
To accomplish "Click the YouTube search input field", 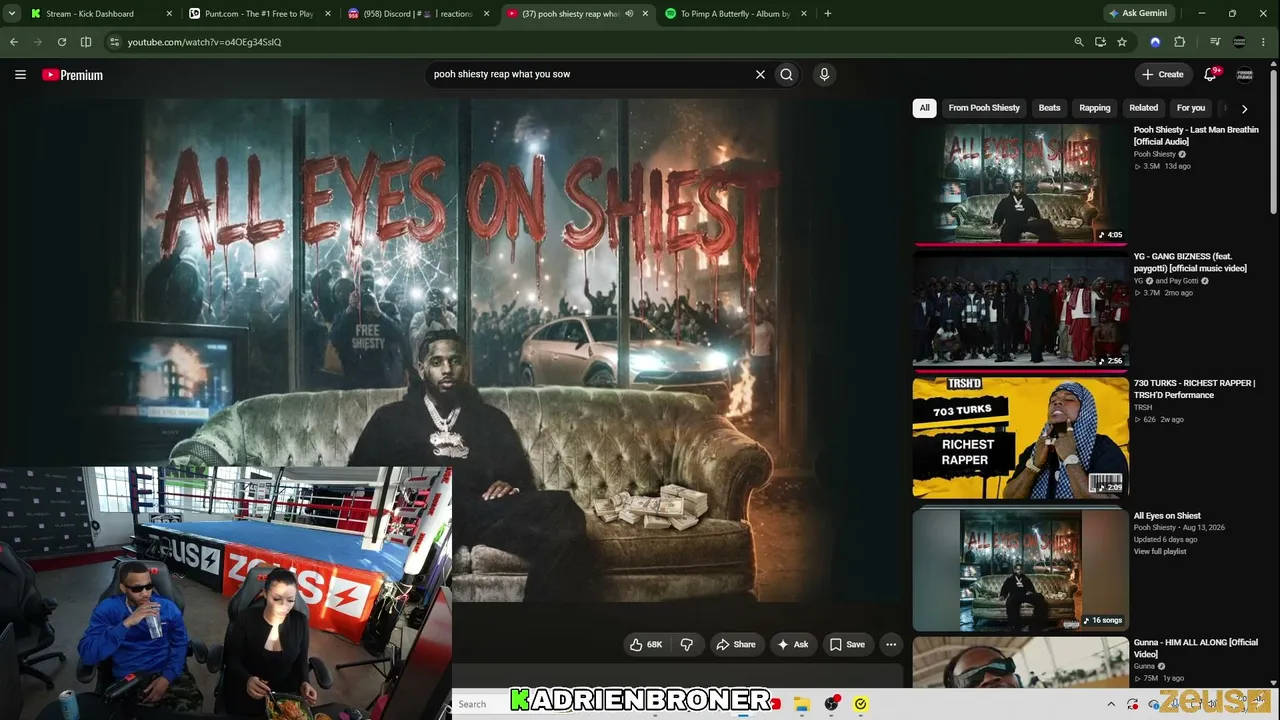I will (590, 74).
